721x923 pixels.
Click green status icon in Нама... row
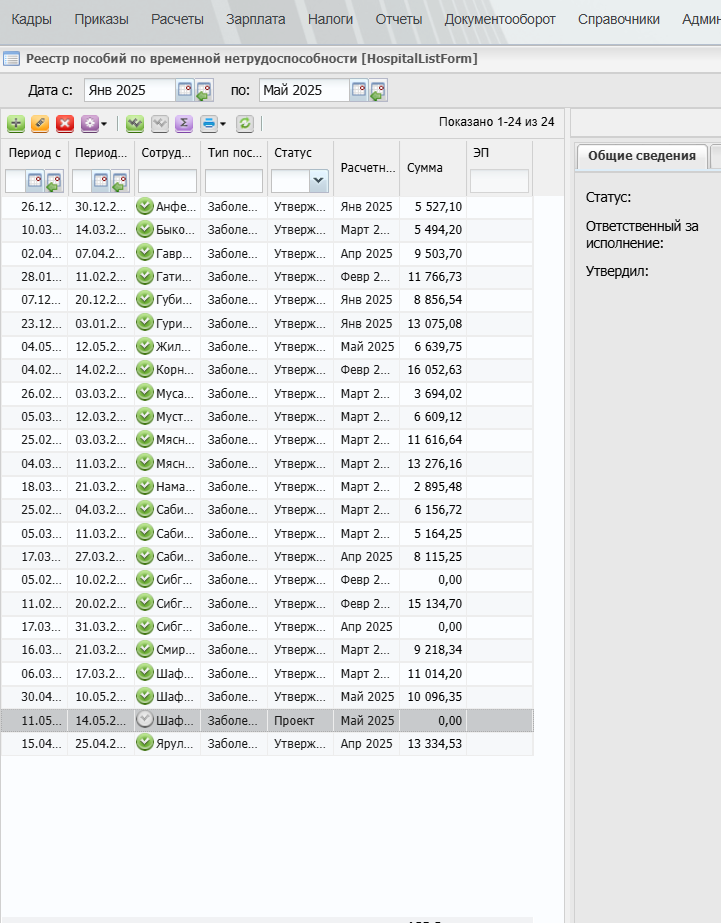point(145,486)
